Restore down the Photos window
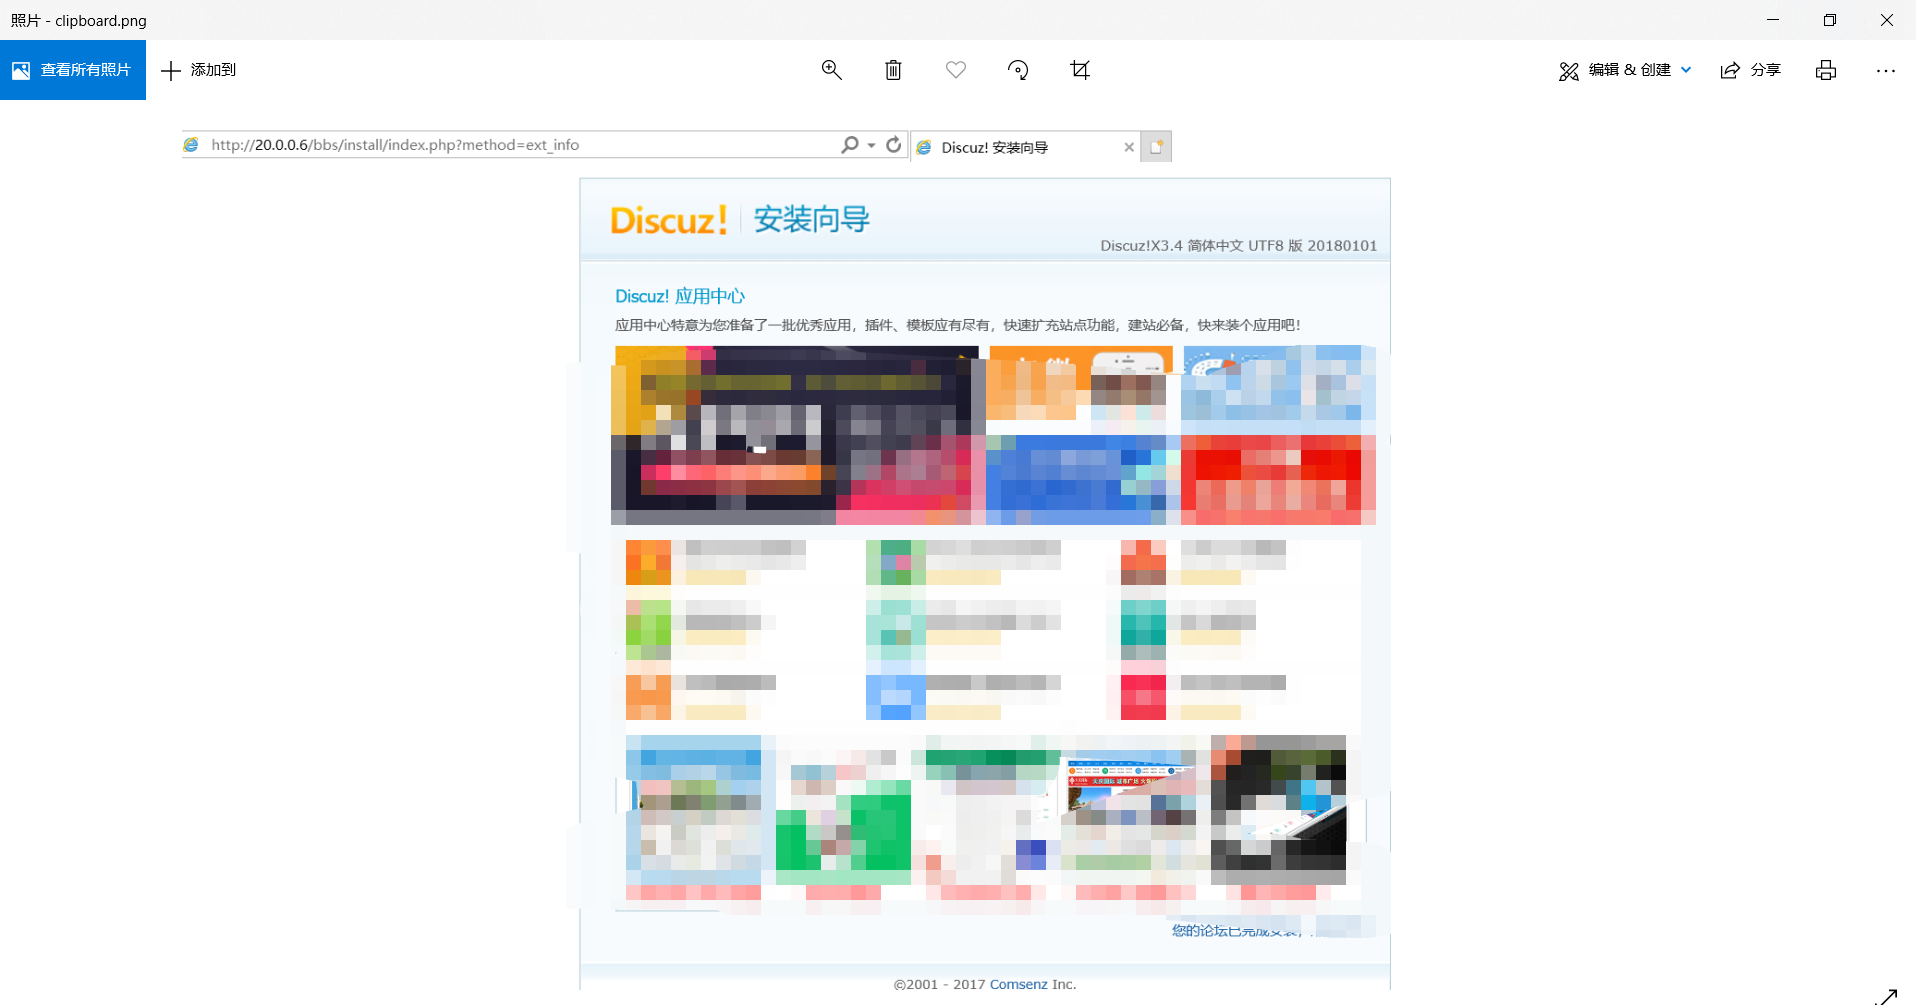The image size is (1916, 1005). (x=1830, y=20)
